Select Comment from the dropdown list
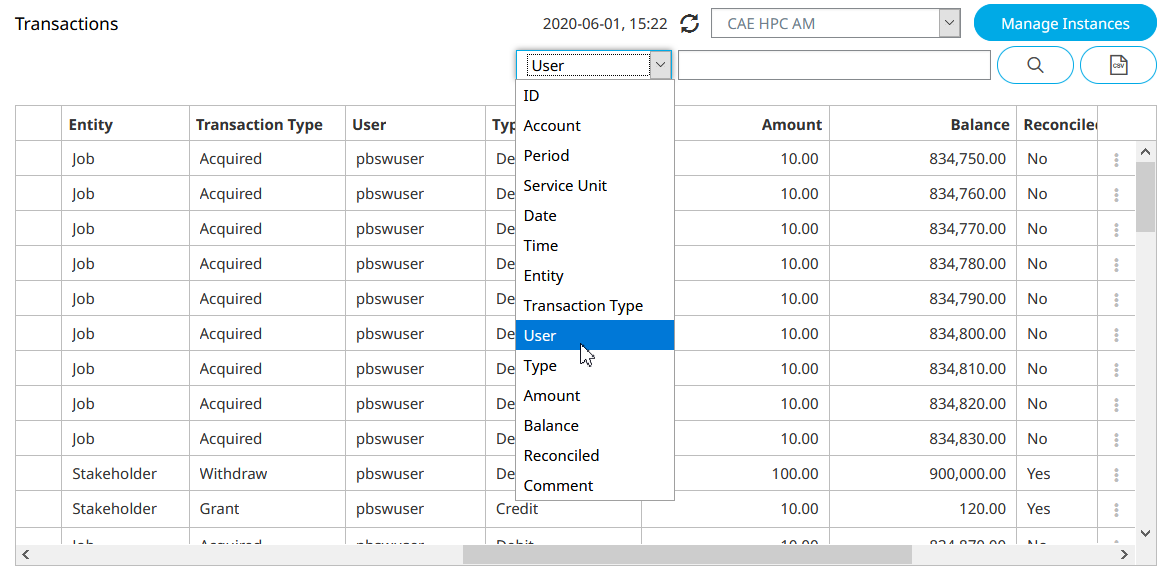The image size is (1168, 571). 558,486
